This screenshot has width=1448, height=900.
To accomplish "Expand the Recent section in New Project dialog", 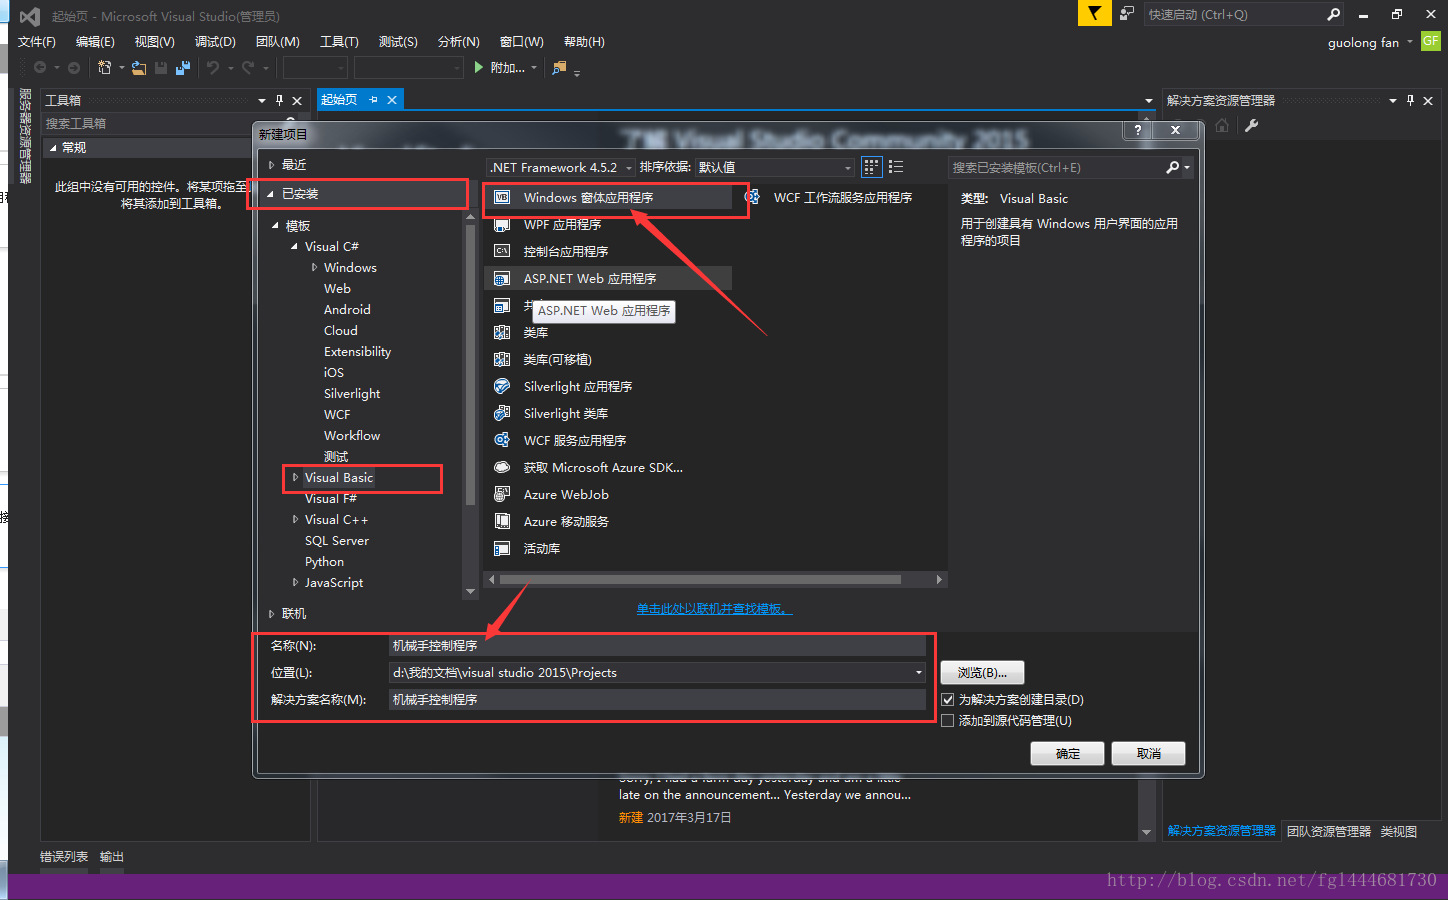I will click(271, 165).
